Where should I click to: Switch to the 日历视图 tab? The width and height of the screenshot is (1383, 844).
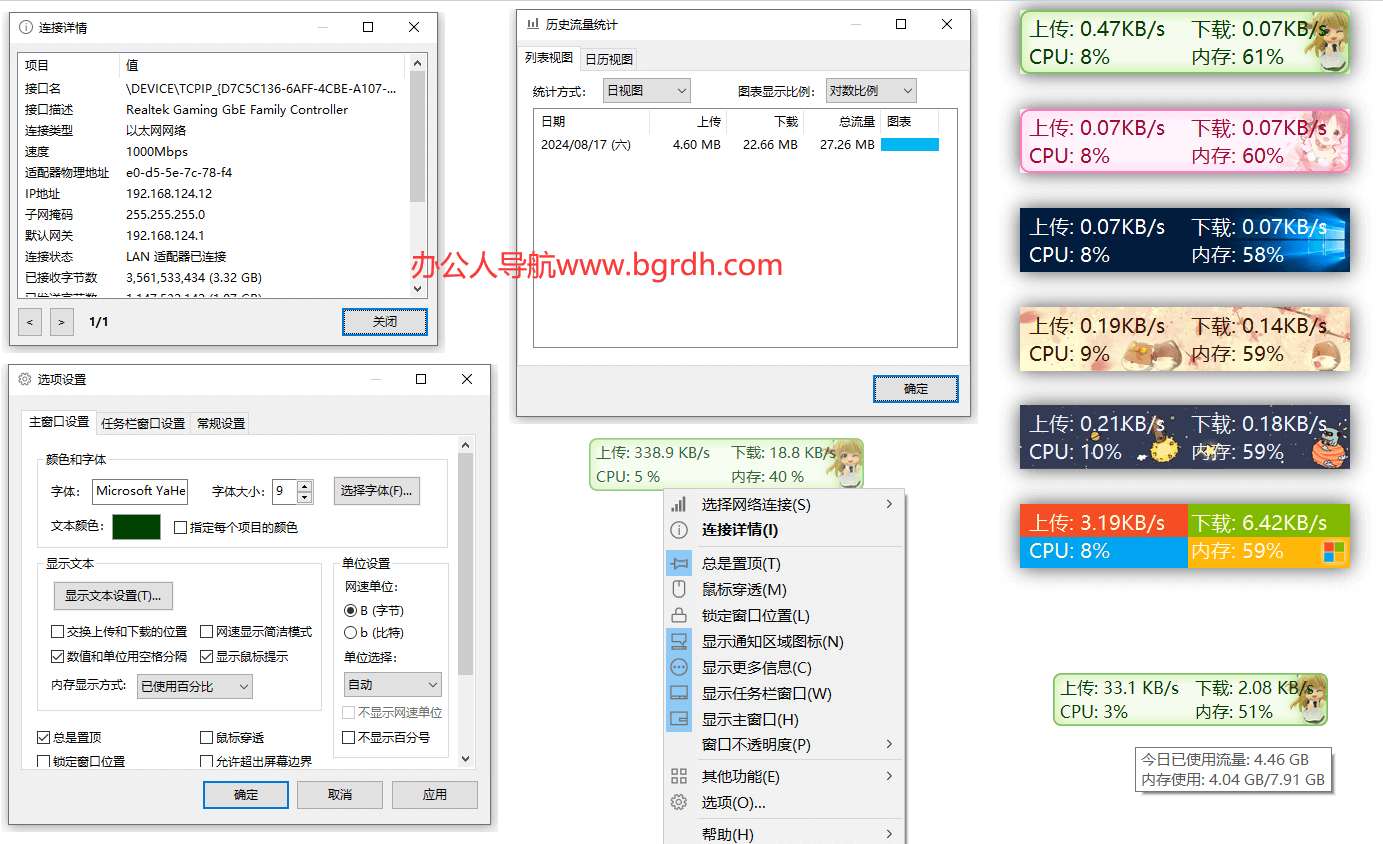tap(609, 59)
